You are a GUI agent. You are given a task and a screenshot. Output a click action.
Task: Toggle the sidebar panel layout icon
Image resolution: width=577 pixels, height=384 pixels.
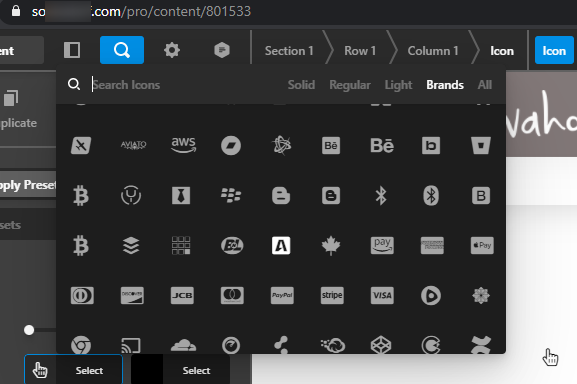click(72, 50)
